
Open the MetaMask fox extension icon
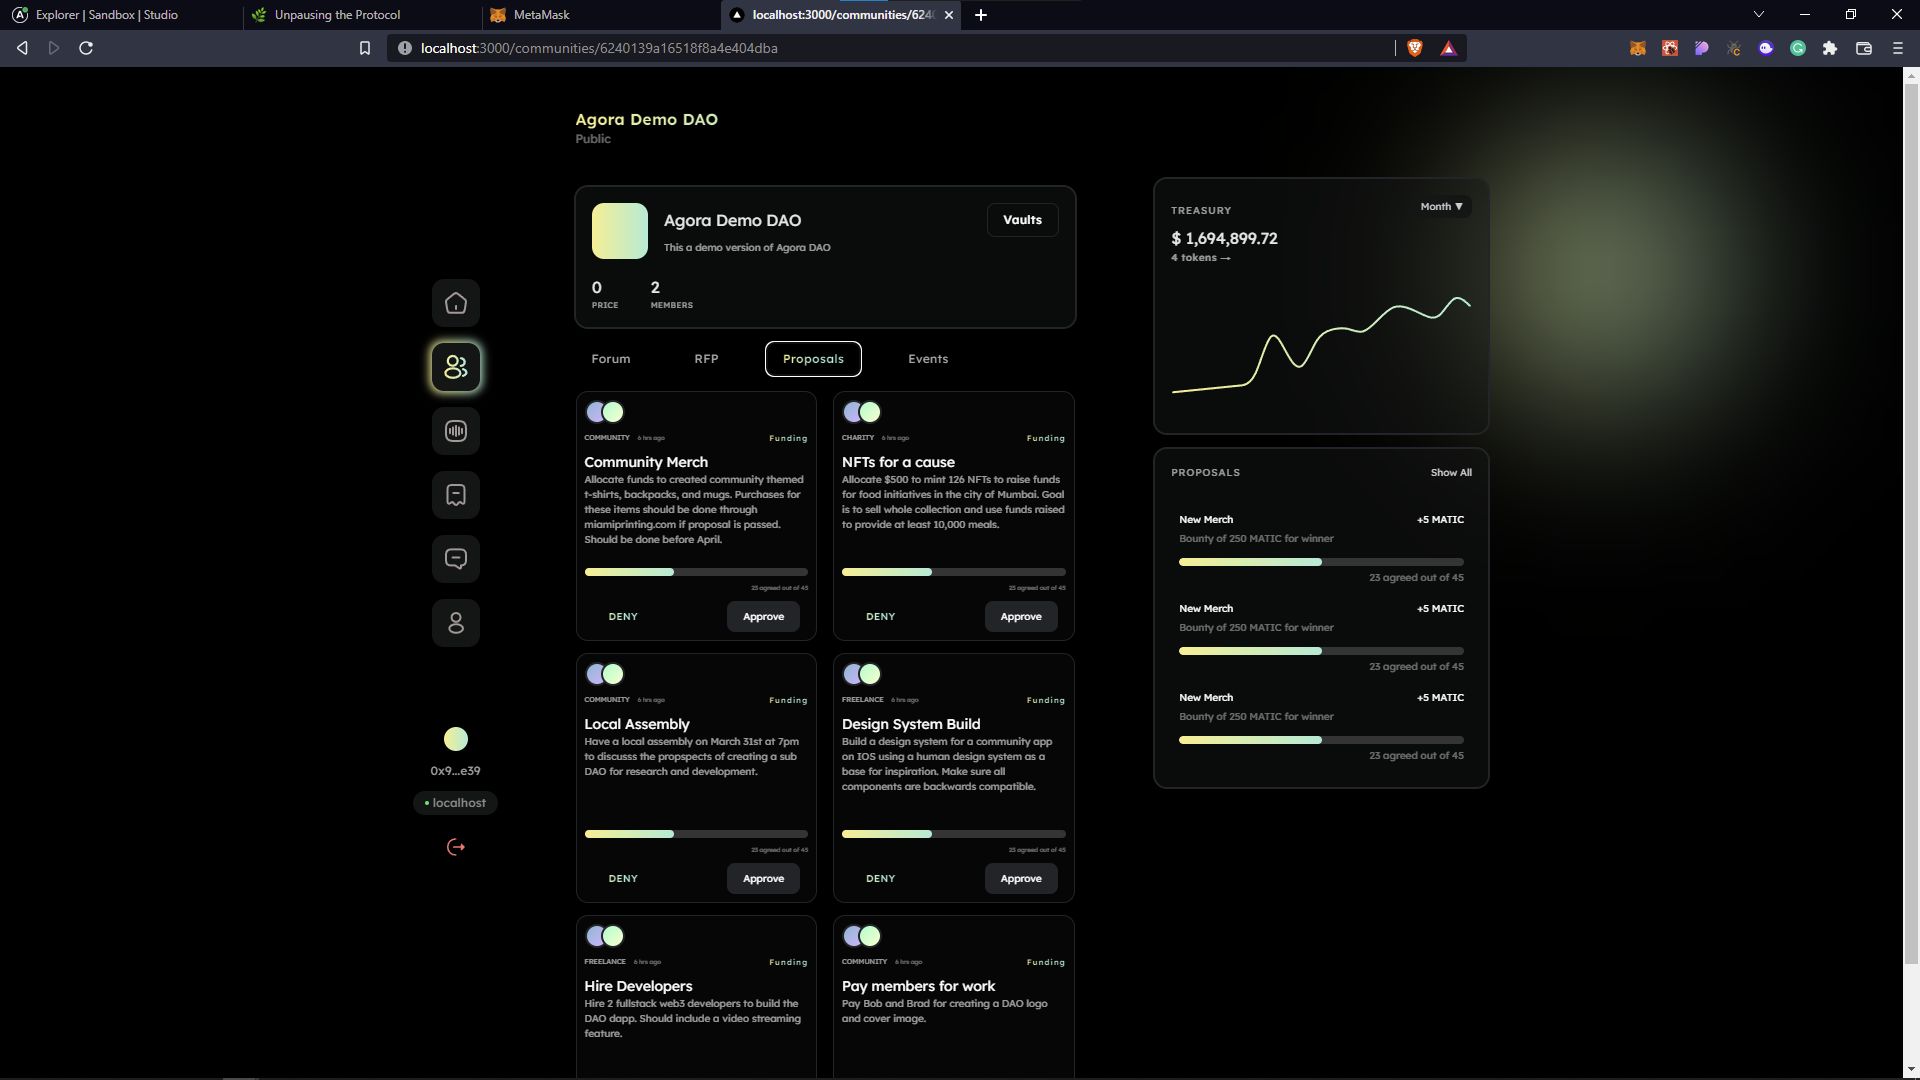(1638, 48)
